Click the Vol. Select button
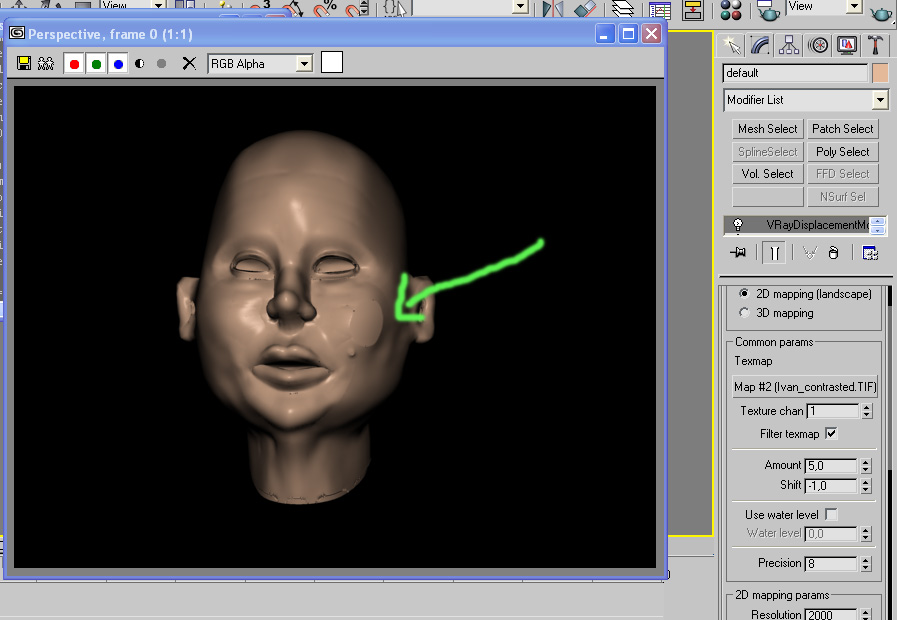 coord(768,174)
